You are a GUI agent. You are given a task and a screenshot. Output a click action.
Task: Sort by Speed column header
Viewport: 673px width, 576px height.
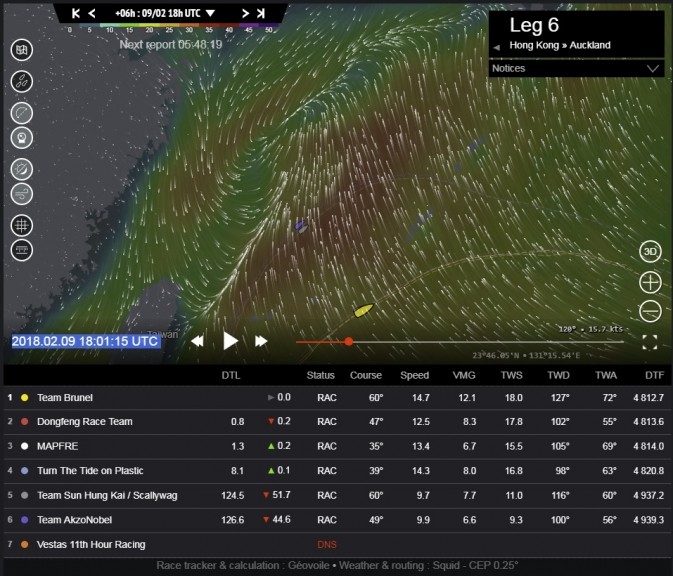click(415, 376)
